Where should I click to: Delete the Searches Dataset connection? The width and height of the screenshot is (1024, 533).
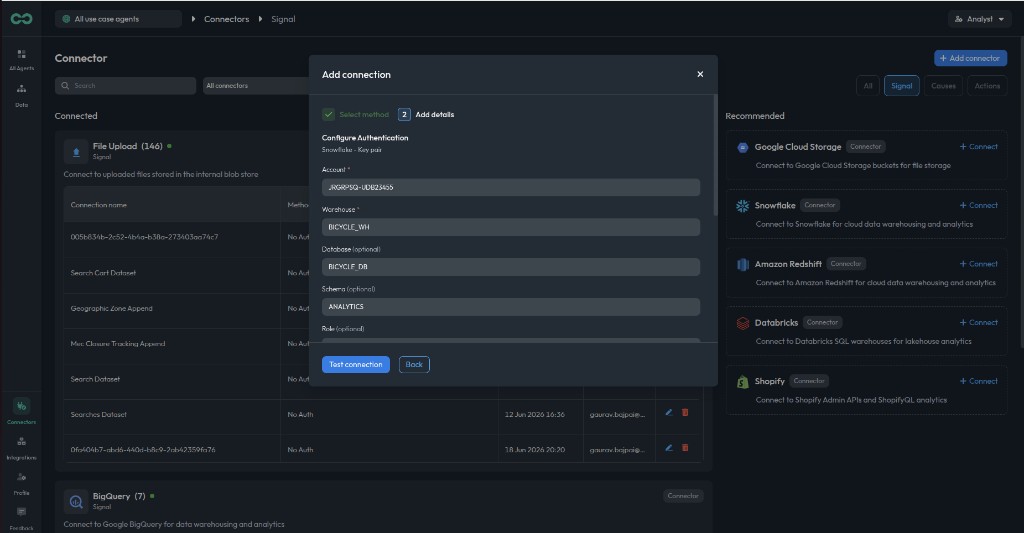point(685,412)
